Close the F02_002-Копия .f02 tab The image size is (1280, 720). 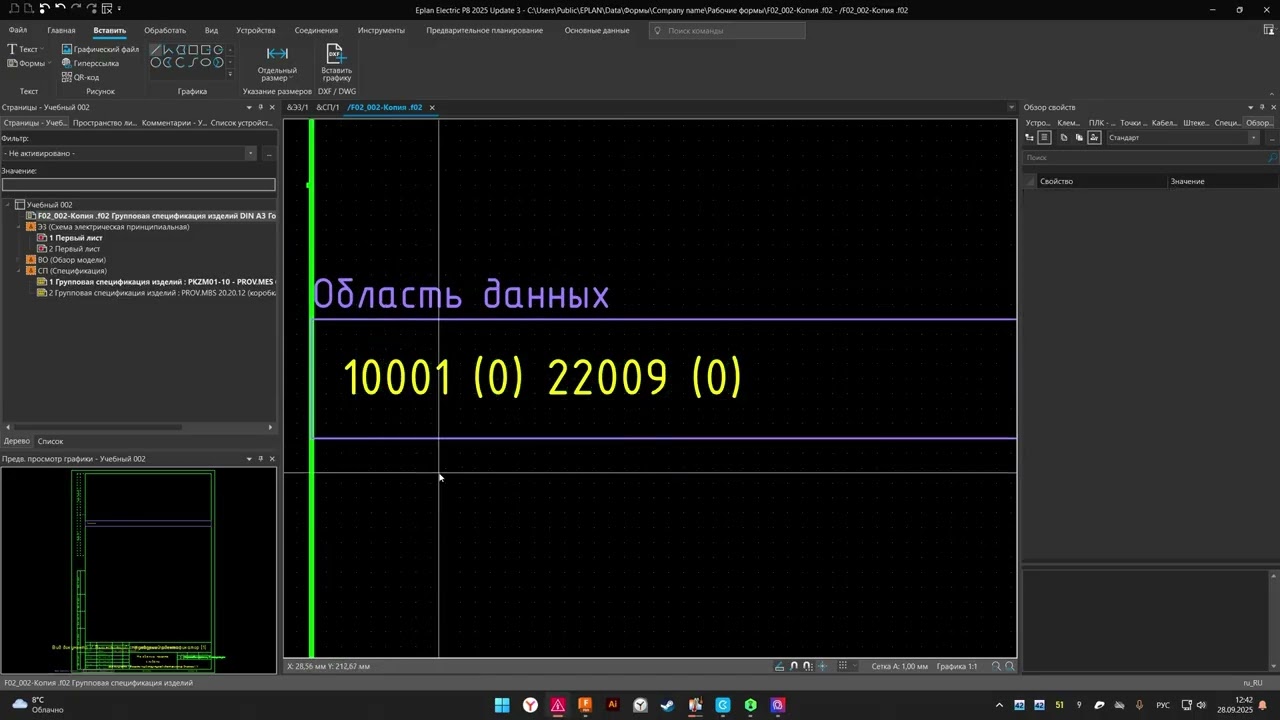(432, 107)
